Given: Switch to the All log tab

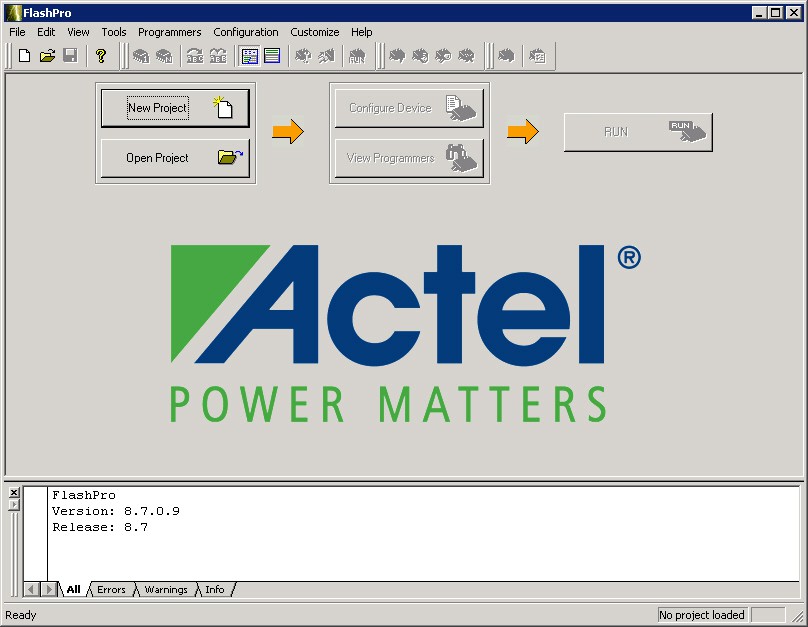Looking at the screenshot, I should [74, 589].
